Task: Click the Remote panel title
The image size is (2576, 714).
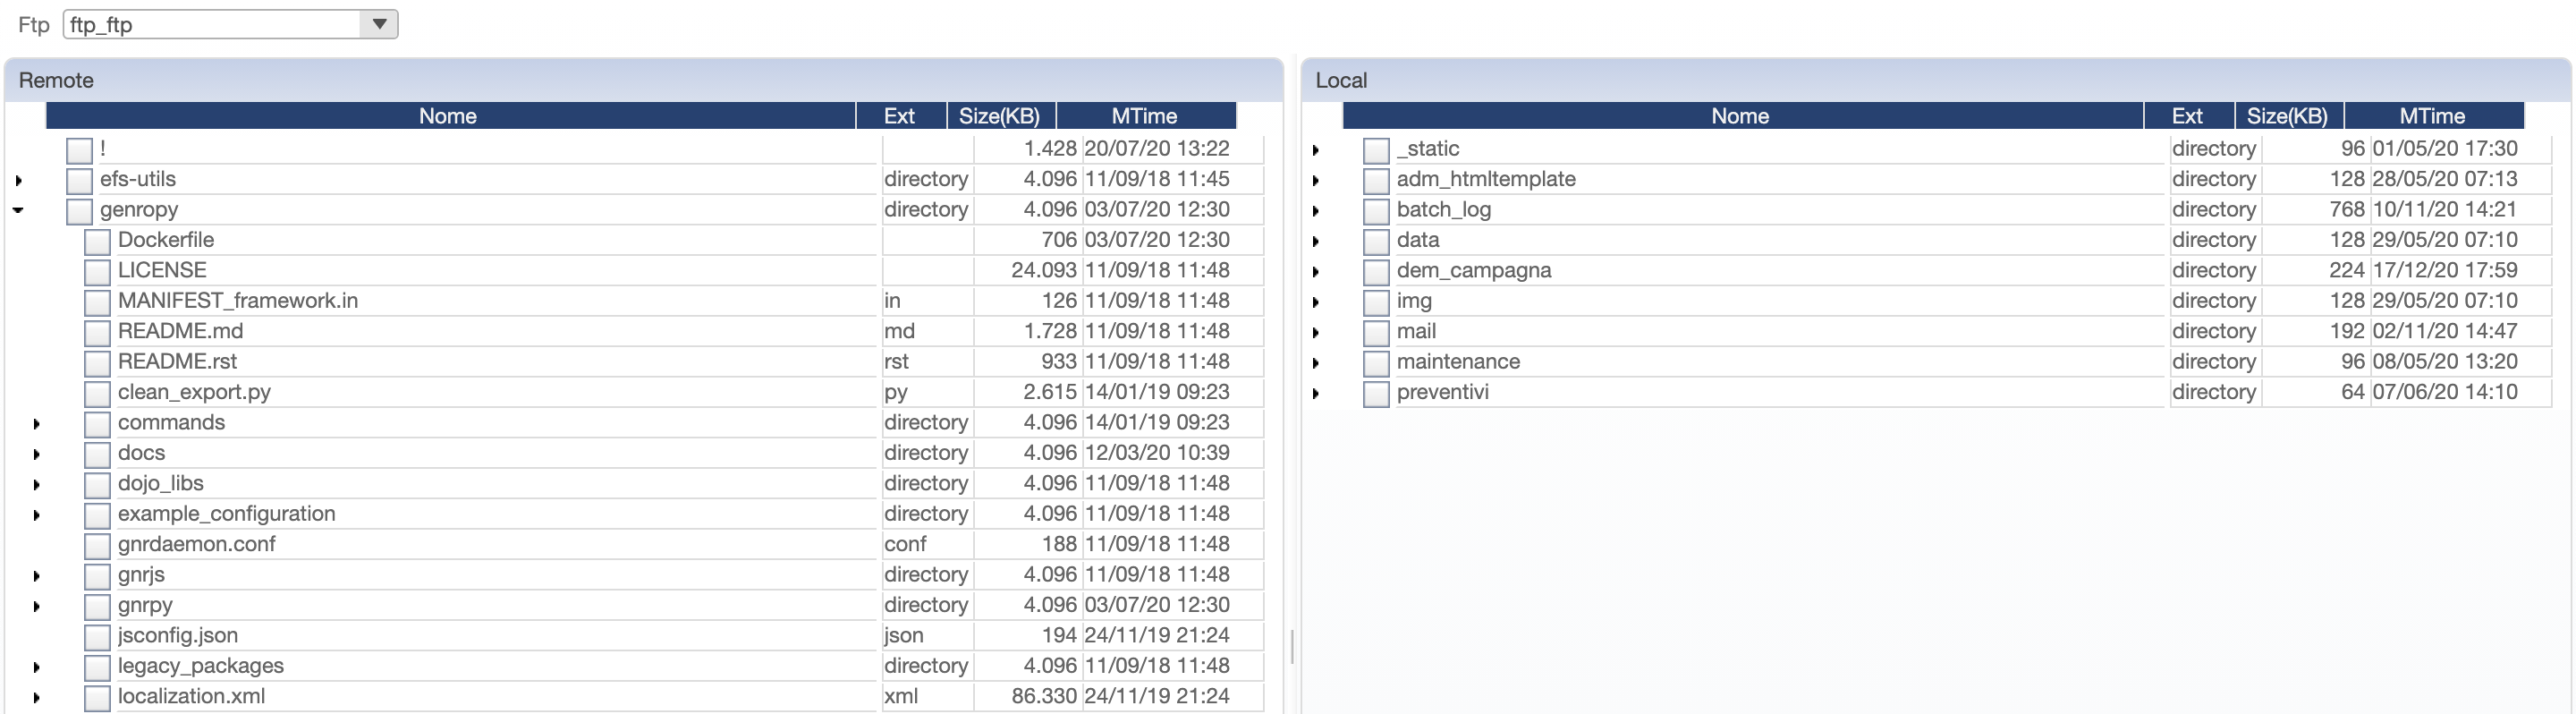Action: click(56, 81)
